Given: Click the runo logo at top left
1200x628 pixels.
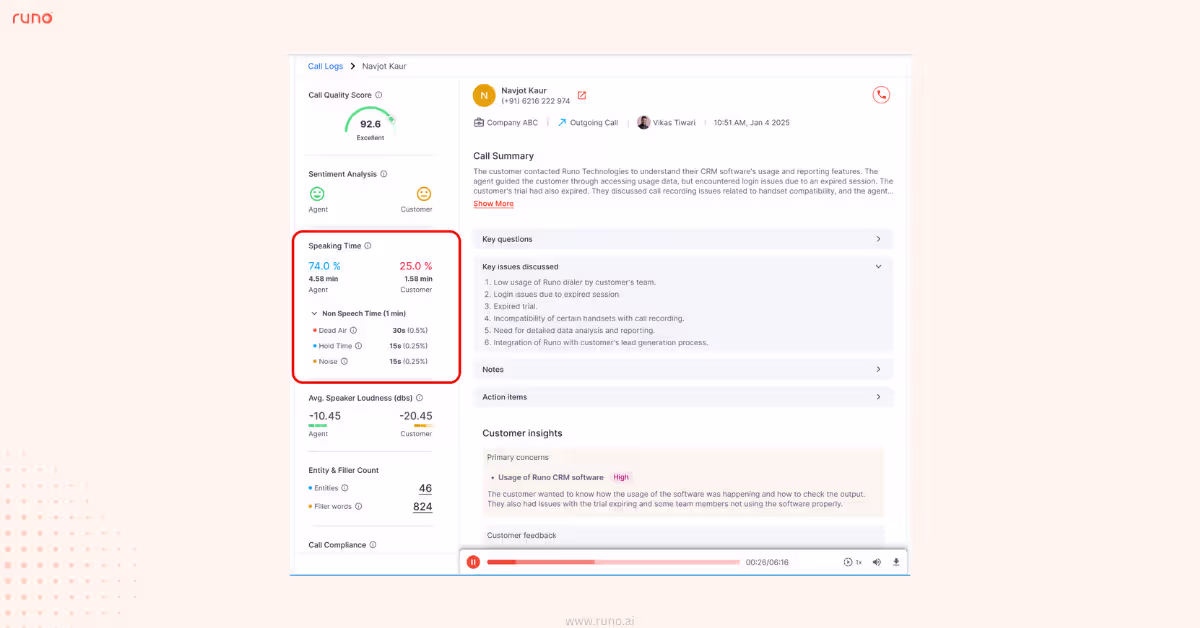Looking at the screenshot, I should (x=31, y=16).
